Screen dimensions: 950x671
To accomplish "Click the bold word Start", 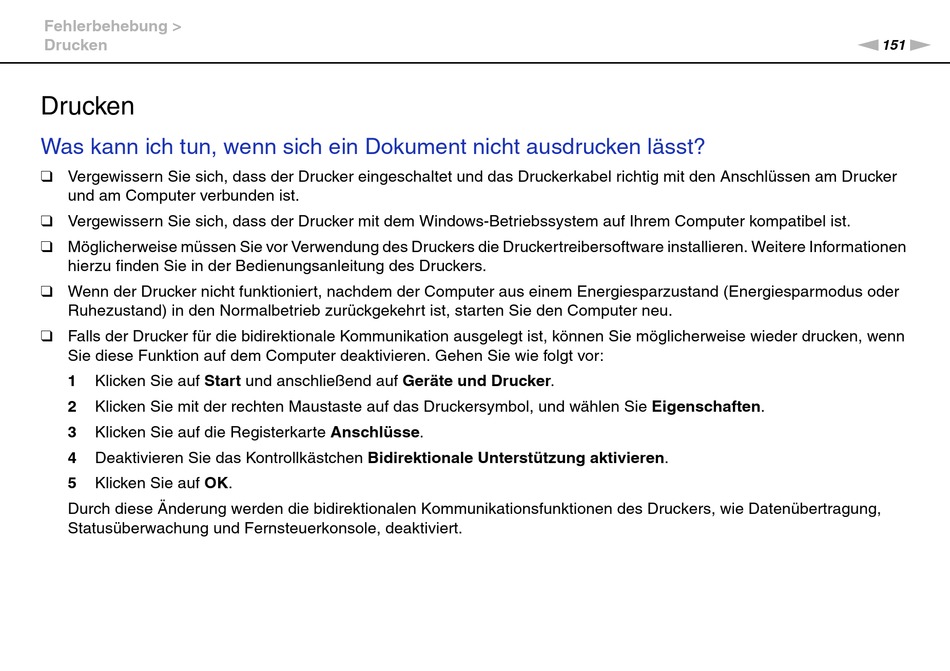I will point(222,381).
